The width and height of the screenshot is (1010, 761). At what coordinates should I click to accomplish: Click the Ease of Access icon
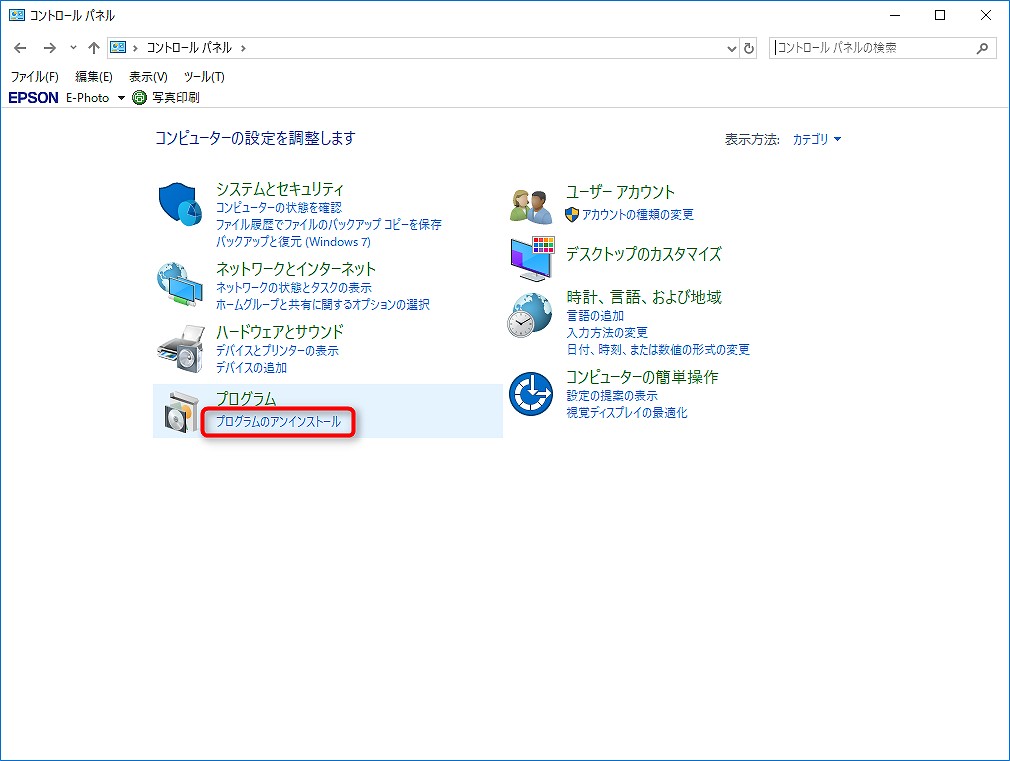[x=531, y=393]
